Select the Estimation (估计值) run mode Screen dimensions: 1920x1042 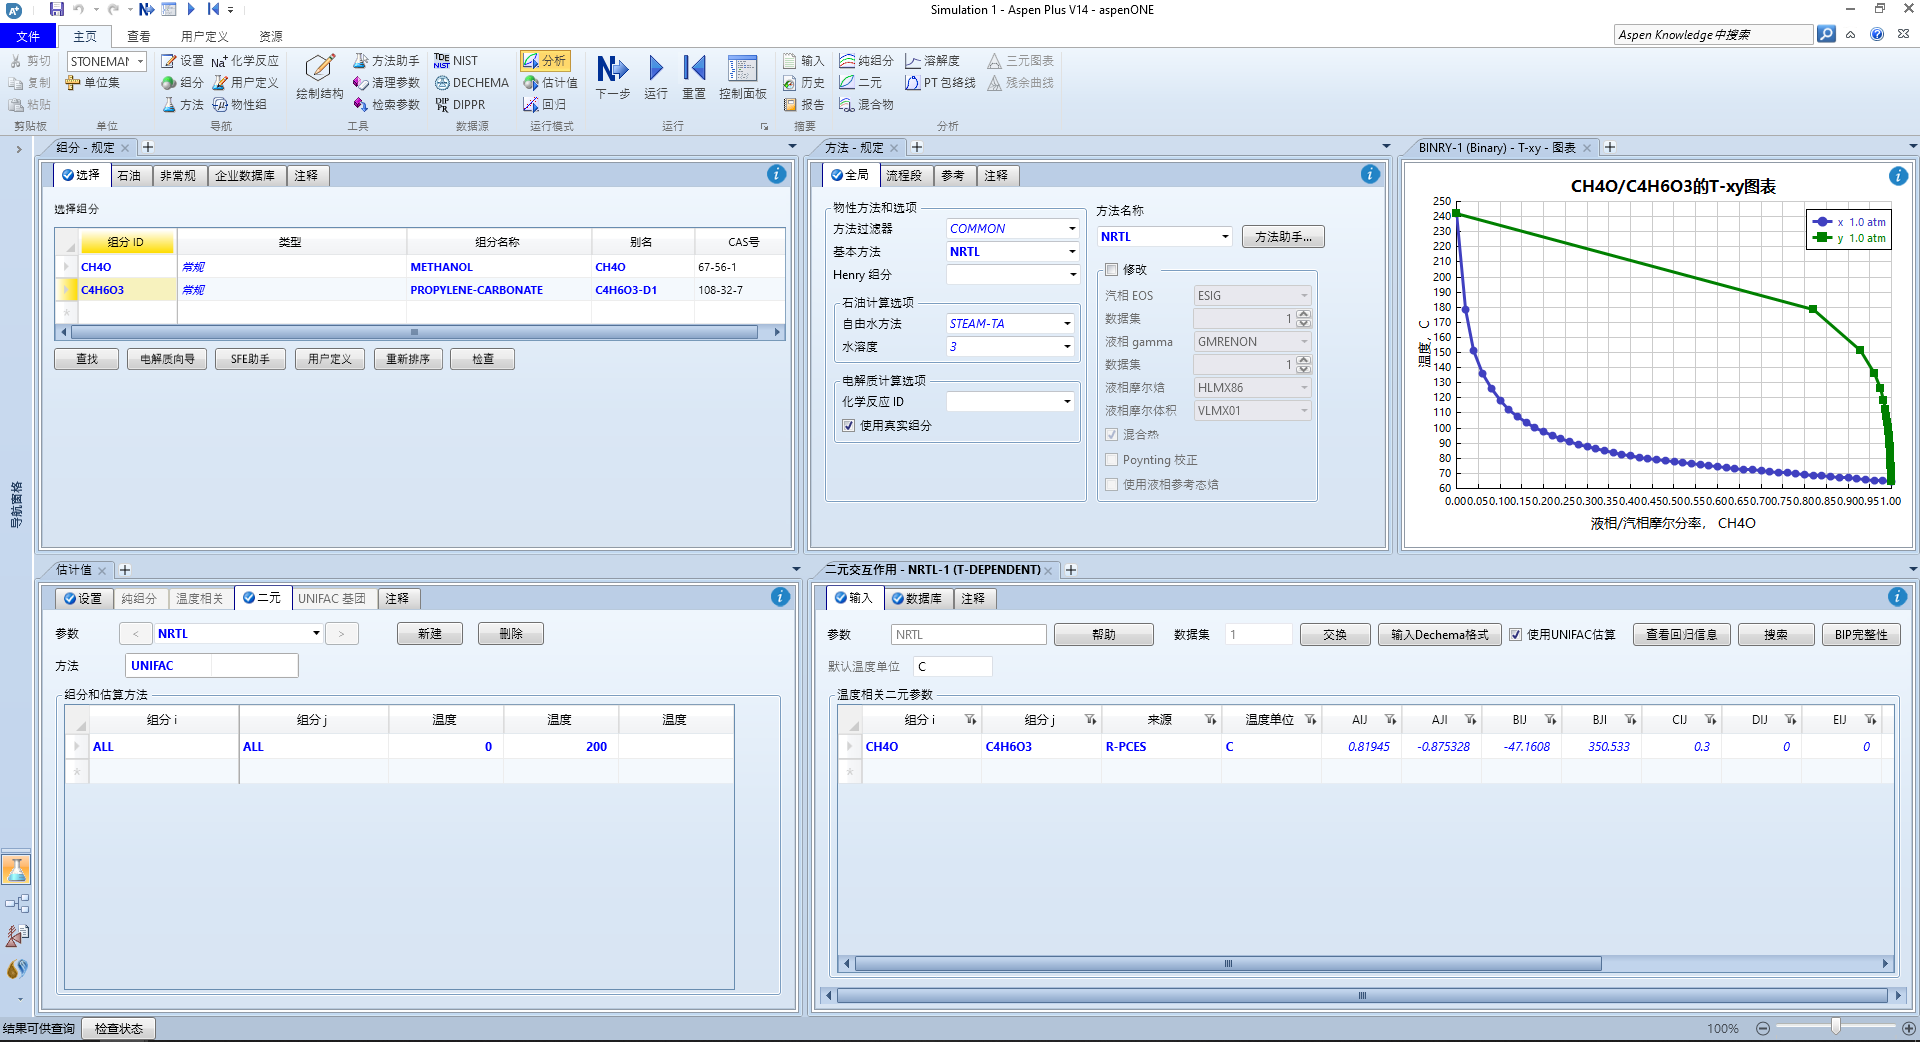pyautogui.click(x=550, y=83)
